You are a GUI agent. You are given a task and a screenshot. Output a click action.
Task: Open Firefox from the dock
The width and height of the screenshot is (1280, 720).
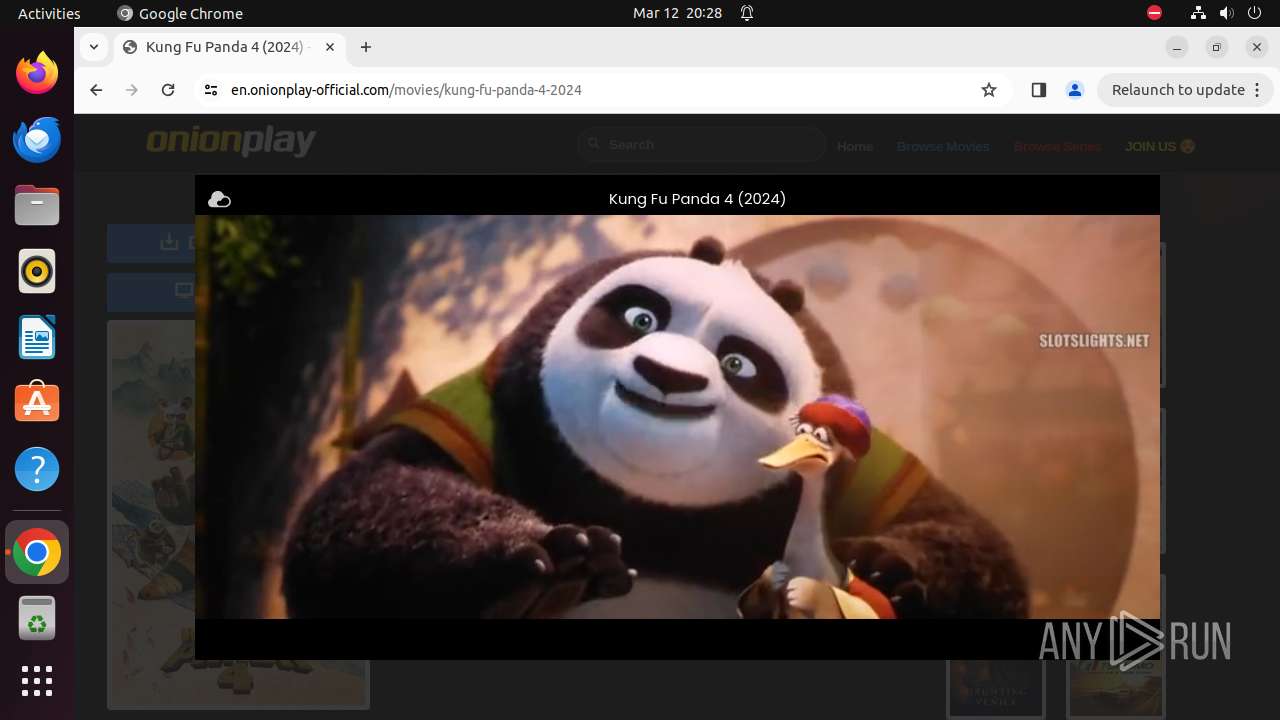[x=37, y=73]
